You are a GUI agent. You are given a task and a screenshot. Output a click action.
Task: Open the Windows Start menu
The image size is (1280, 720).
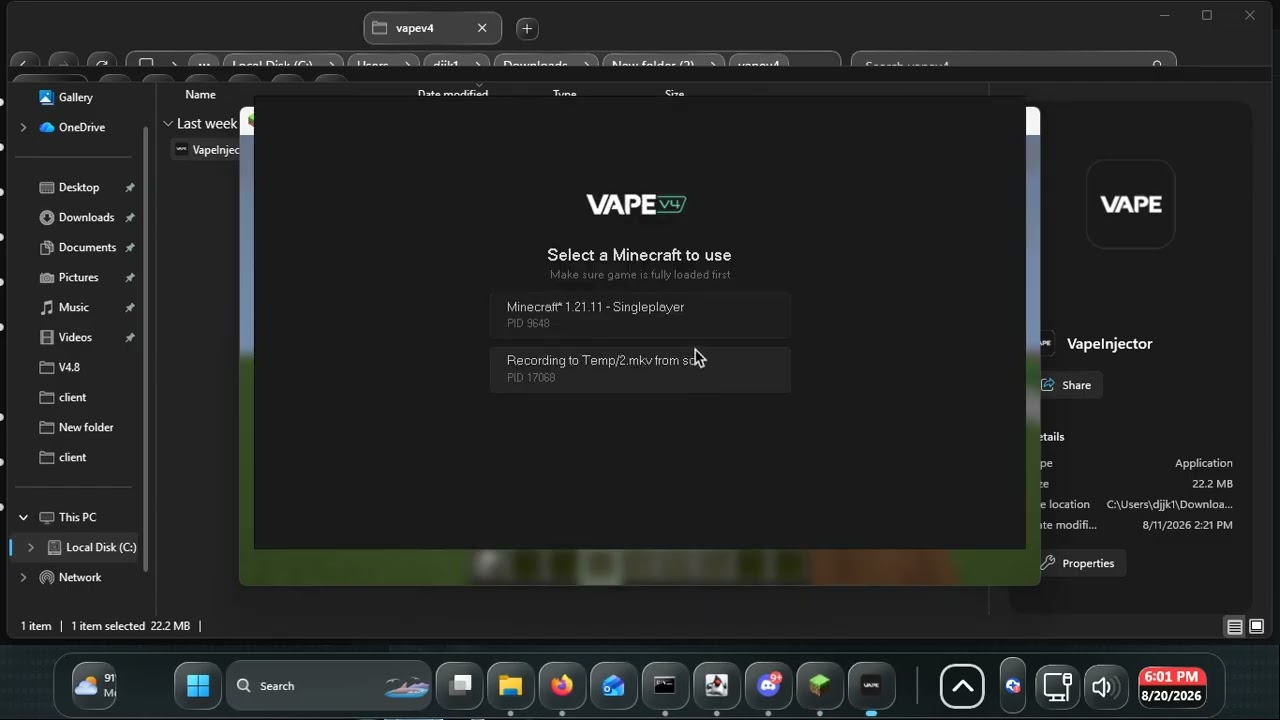(x=198, y=686)
